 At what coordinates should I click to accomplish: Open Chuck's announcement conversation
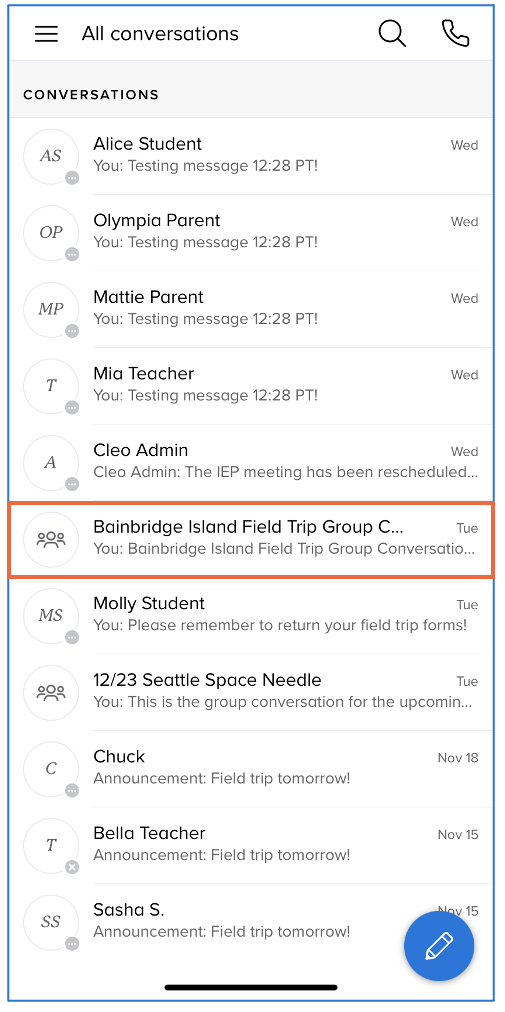point(251,769)
